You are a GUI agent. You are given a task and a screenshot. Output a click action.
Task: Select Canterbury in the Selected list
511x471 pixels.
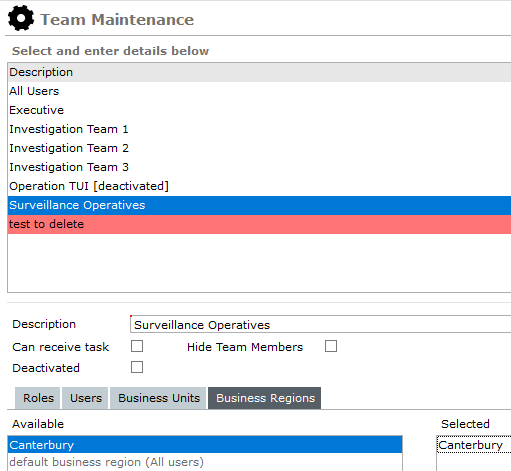[474, 445]
